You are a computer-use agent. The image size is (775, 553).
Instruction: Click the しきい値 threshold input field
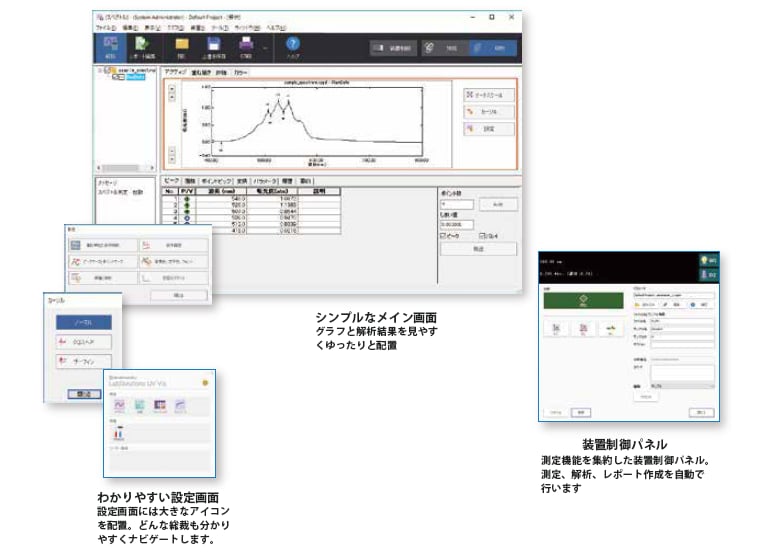(457, 225)
